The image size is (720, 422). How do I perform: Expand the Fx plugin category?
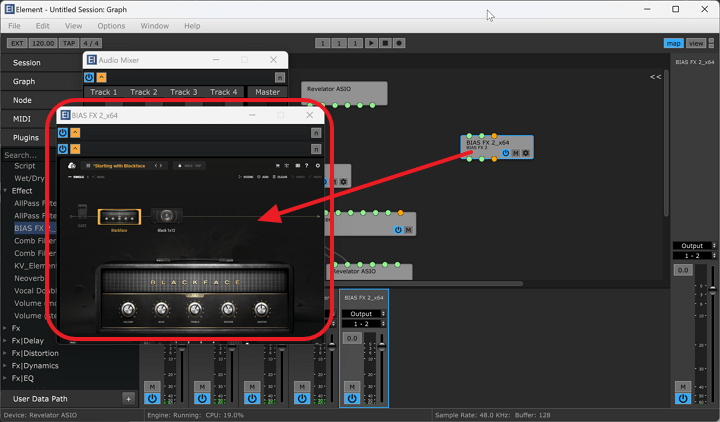5,328
